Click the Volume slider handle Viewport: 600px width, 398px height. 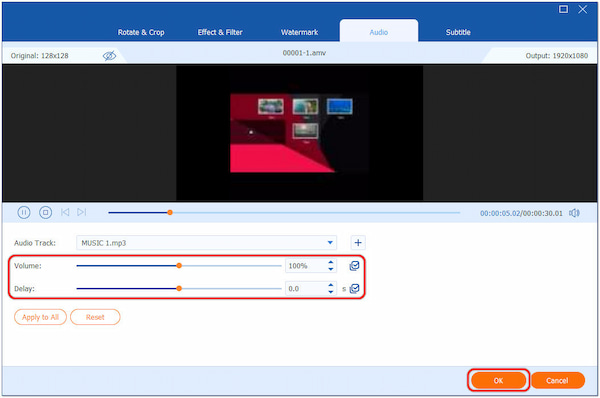(x=179, y=266)
